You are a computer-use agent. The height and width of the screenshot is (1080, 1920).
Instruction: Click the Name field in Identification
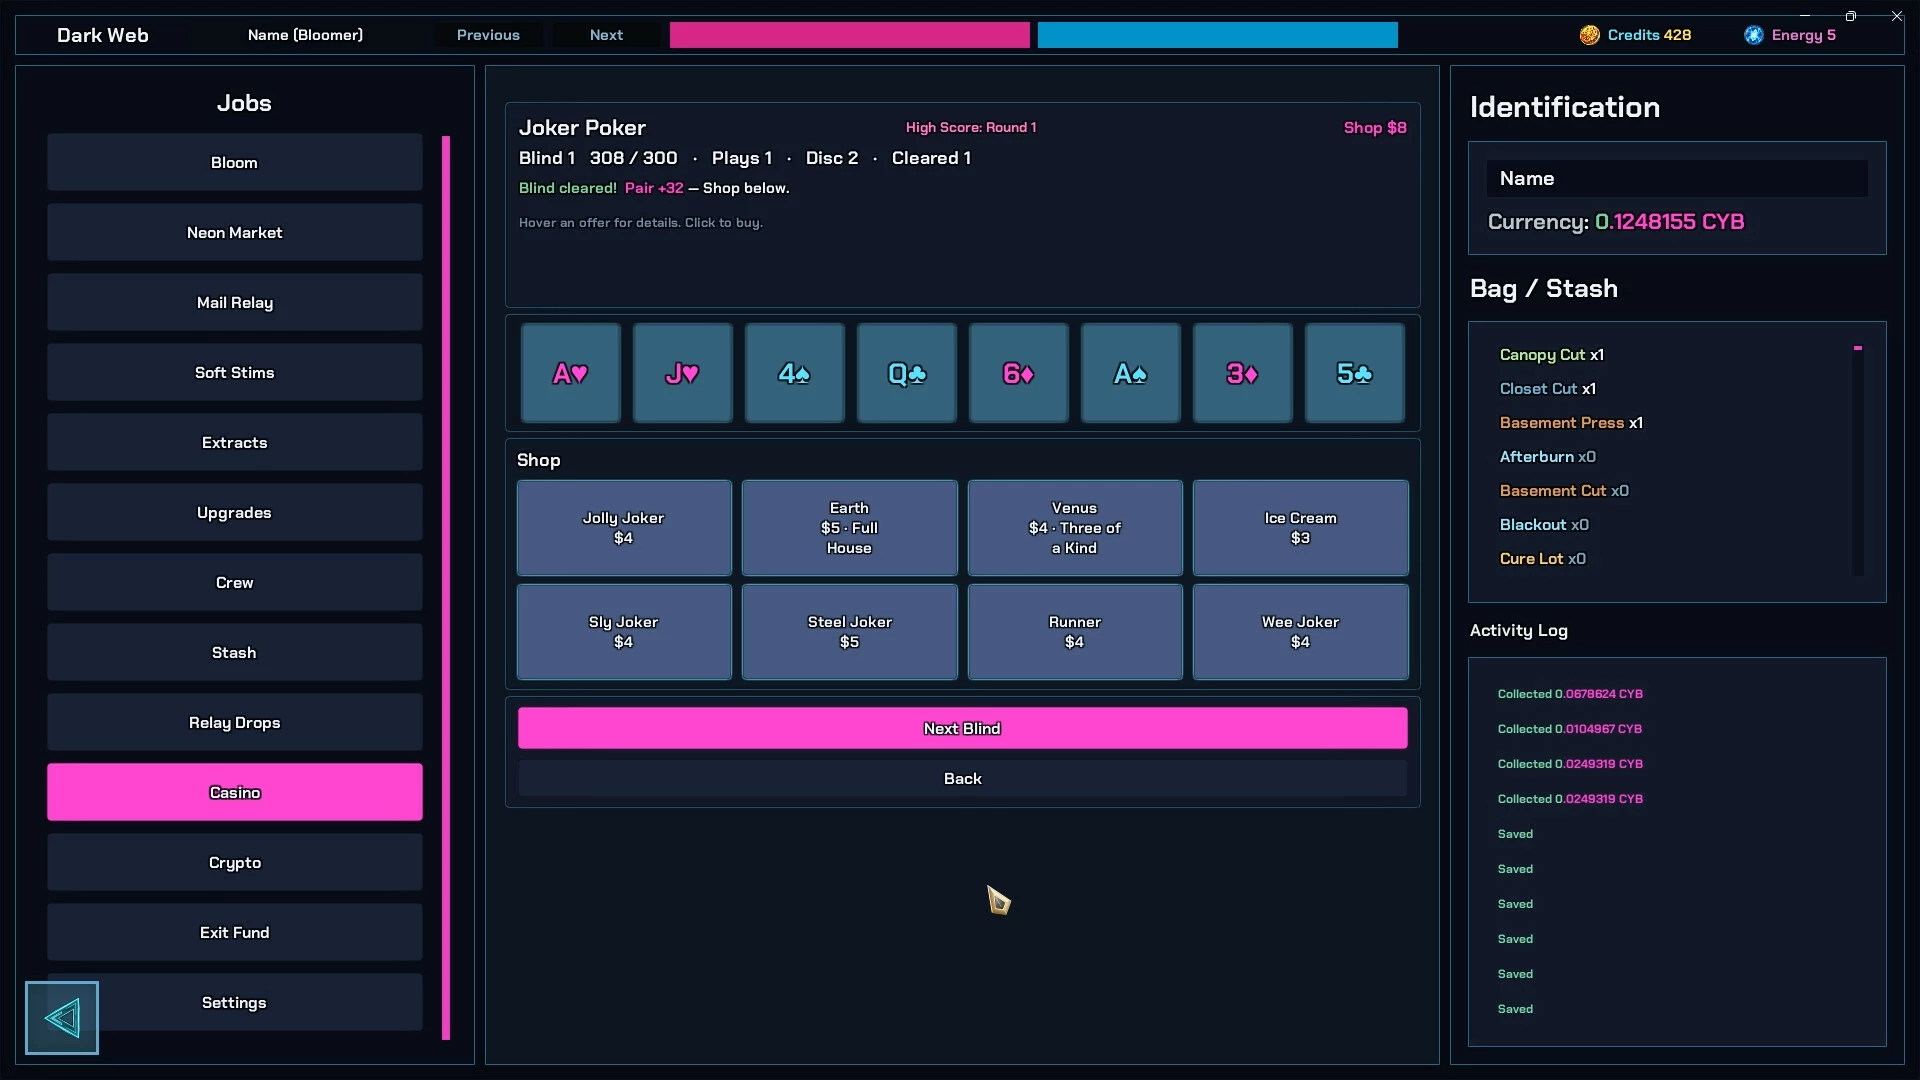click(1677, 179)
